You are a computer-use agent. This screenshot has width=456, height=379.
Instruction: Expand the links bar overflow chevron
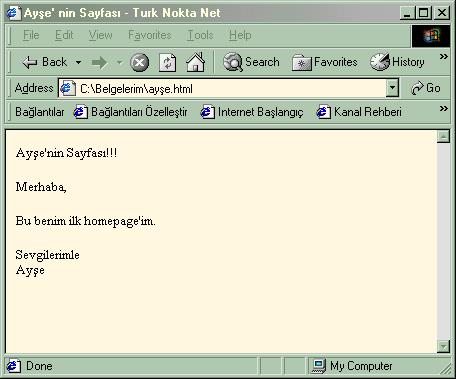pyautogui.click(x=443, y=108)
